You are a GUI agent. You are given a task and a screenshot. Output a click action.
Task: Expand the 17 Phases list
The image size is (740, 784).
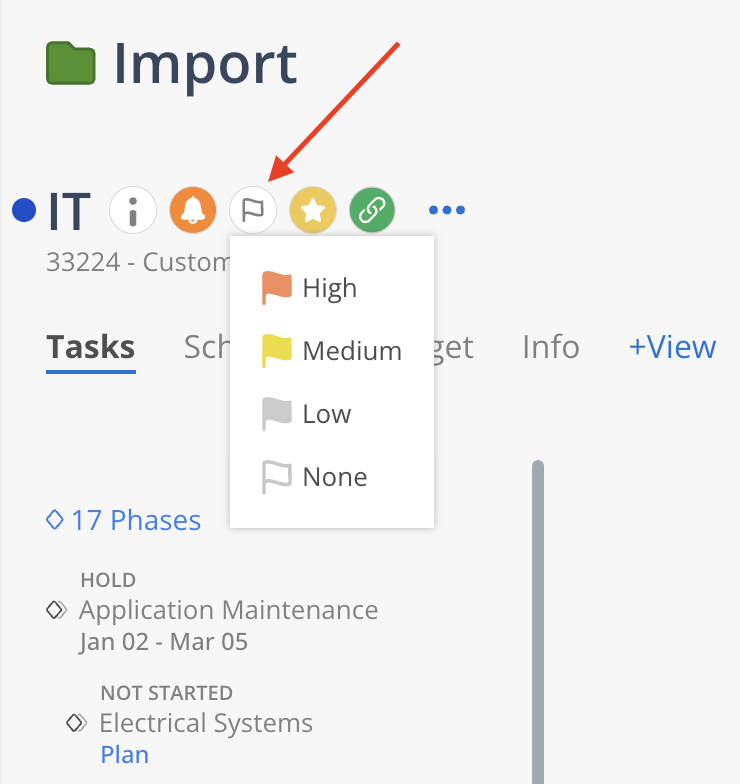pos(125,520)
